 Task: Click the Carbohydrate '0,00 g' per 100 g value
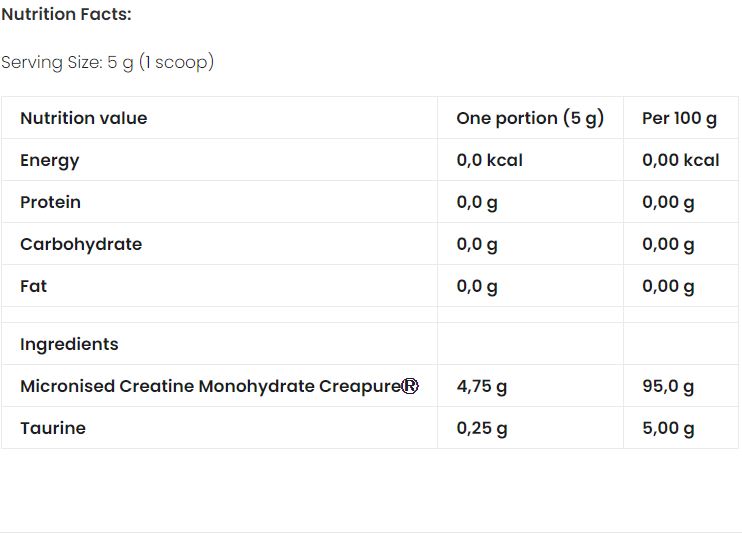[x=668, y=244]
